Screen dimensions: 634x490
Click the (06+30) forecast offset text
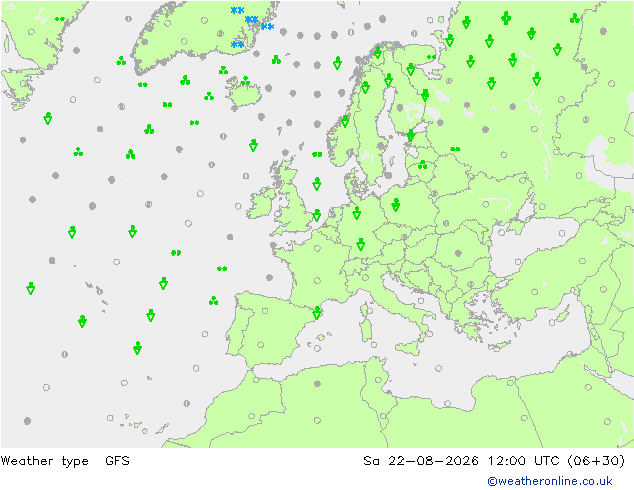coord(596,460)
